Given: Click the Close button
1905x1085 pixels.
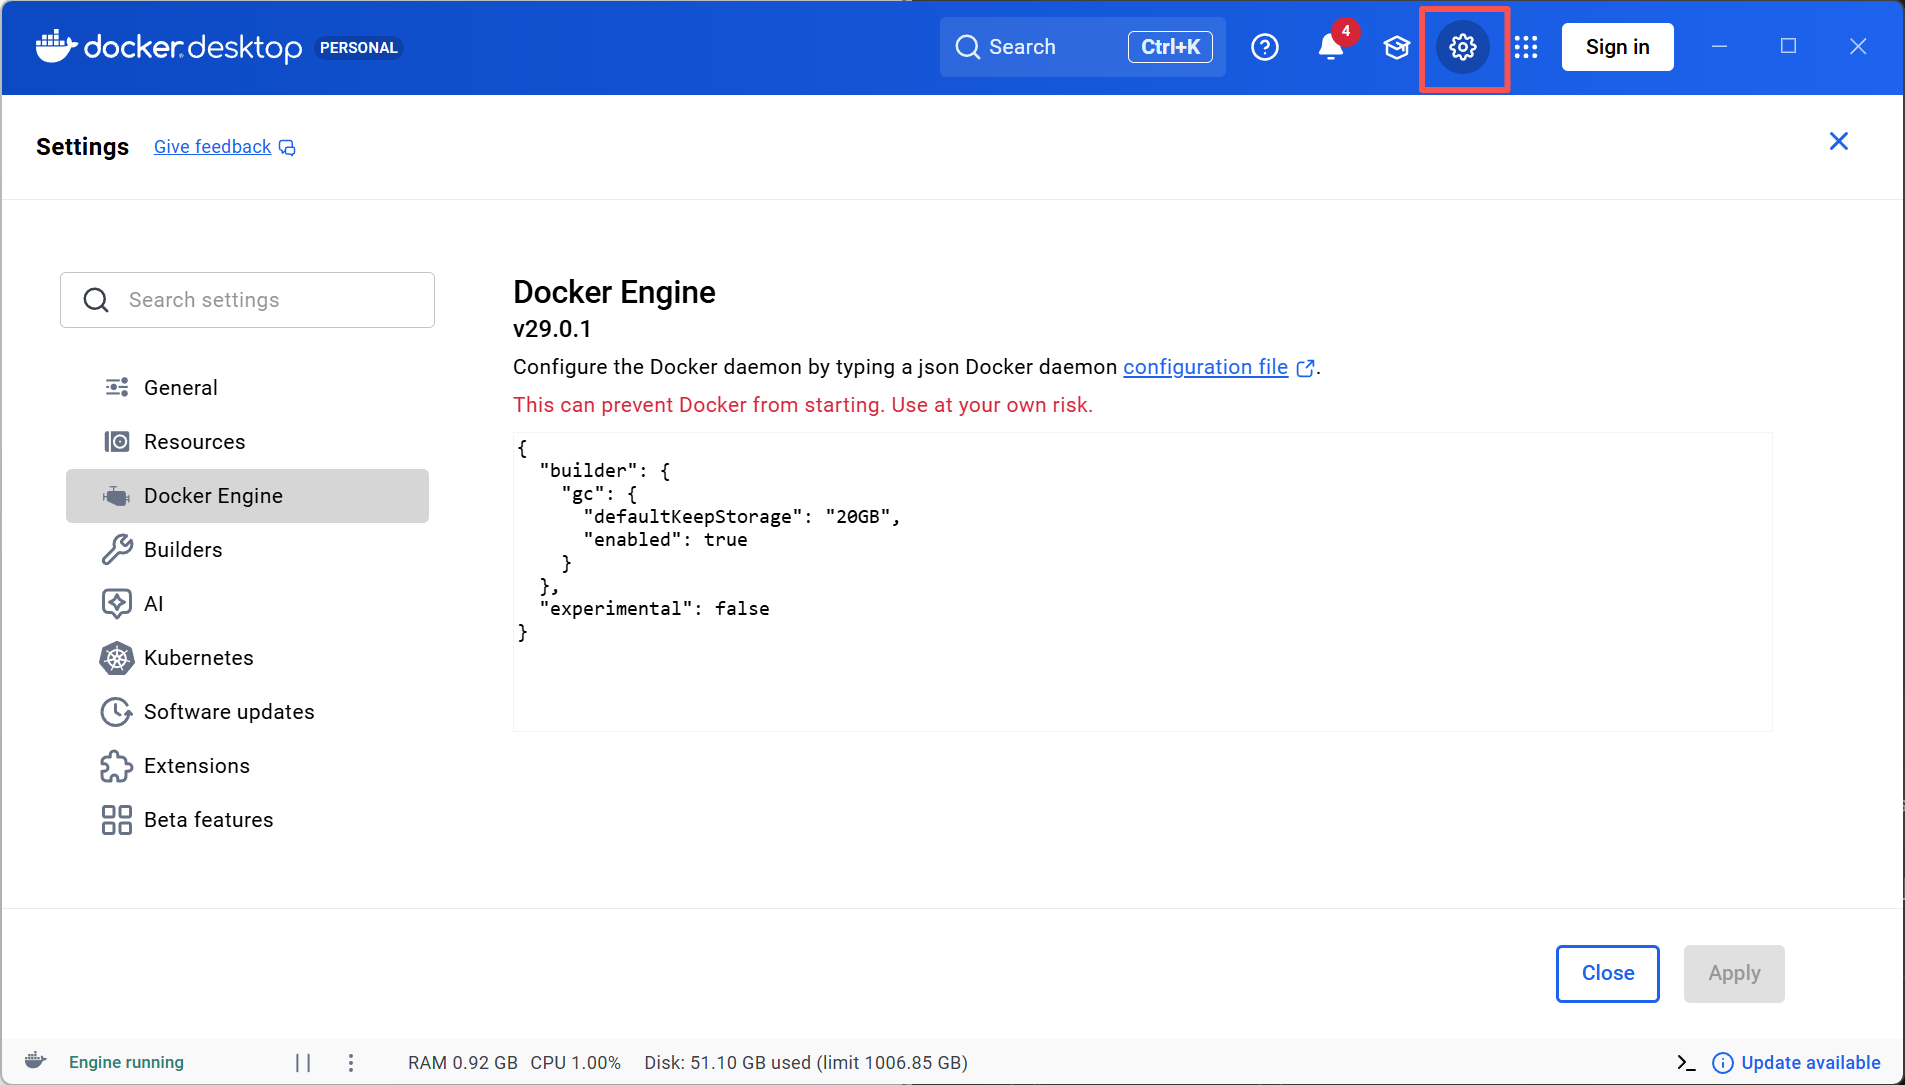Looking at the screenshot, I should point(1607,973).
